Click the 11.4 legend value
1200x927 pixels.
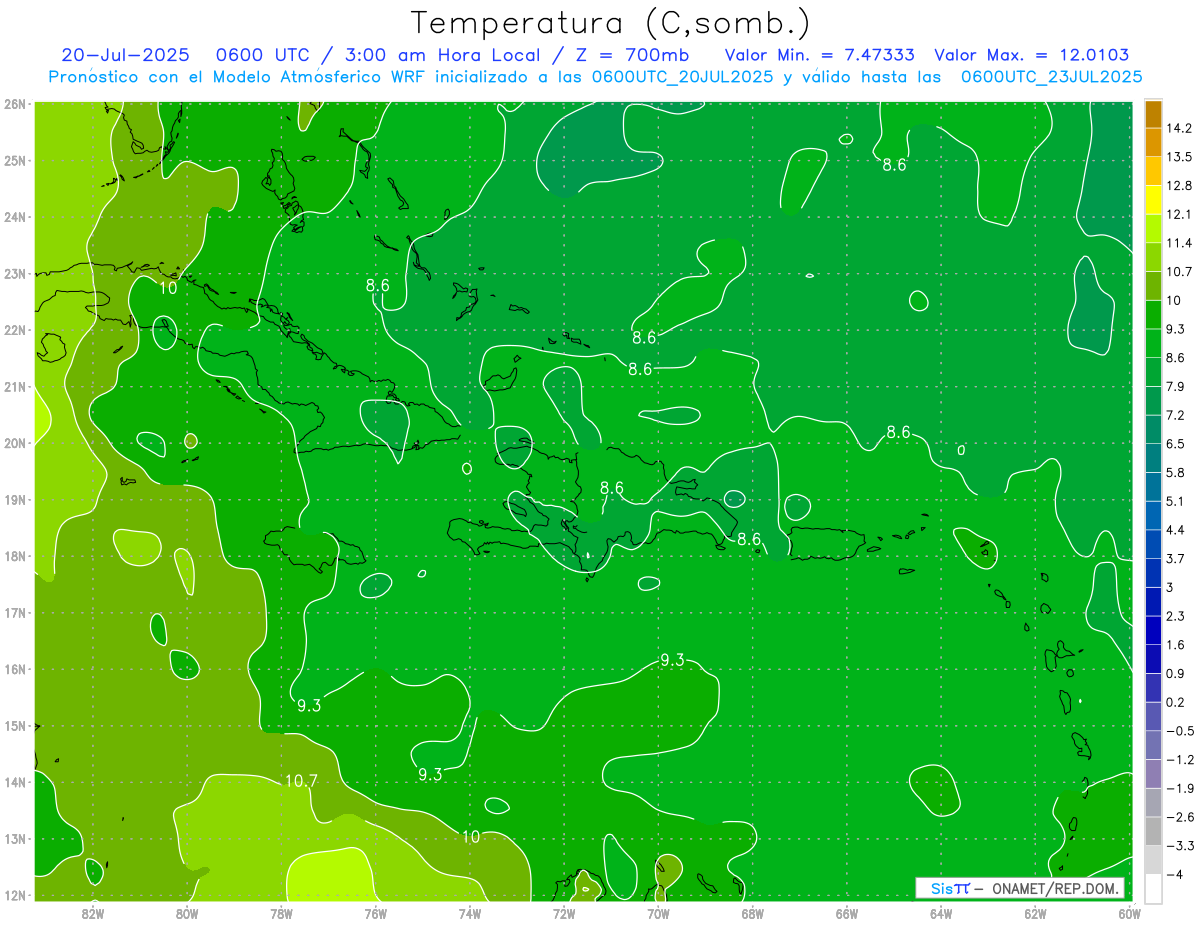[1180, 243]
